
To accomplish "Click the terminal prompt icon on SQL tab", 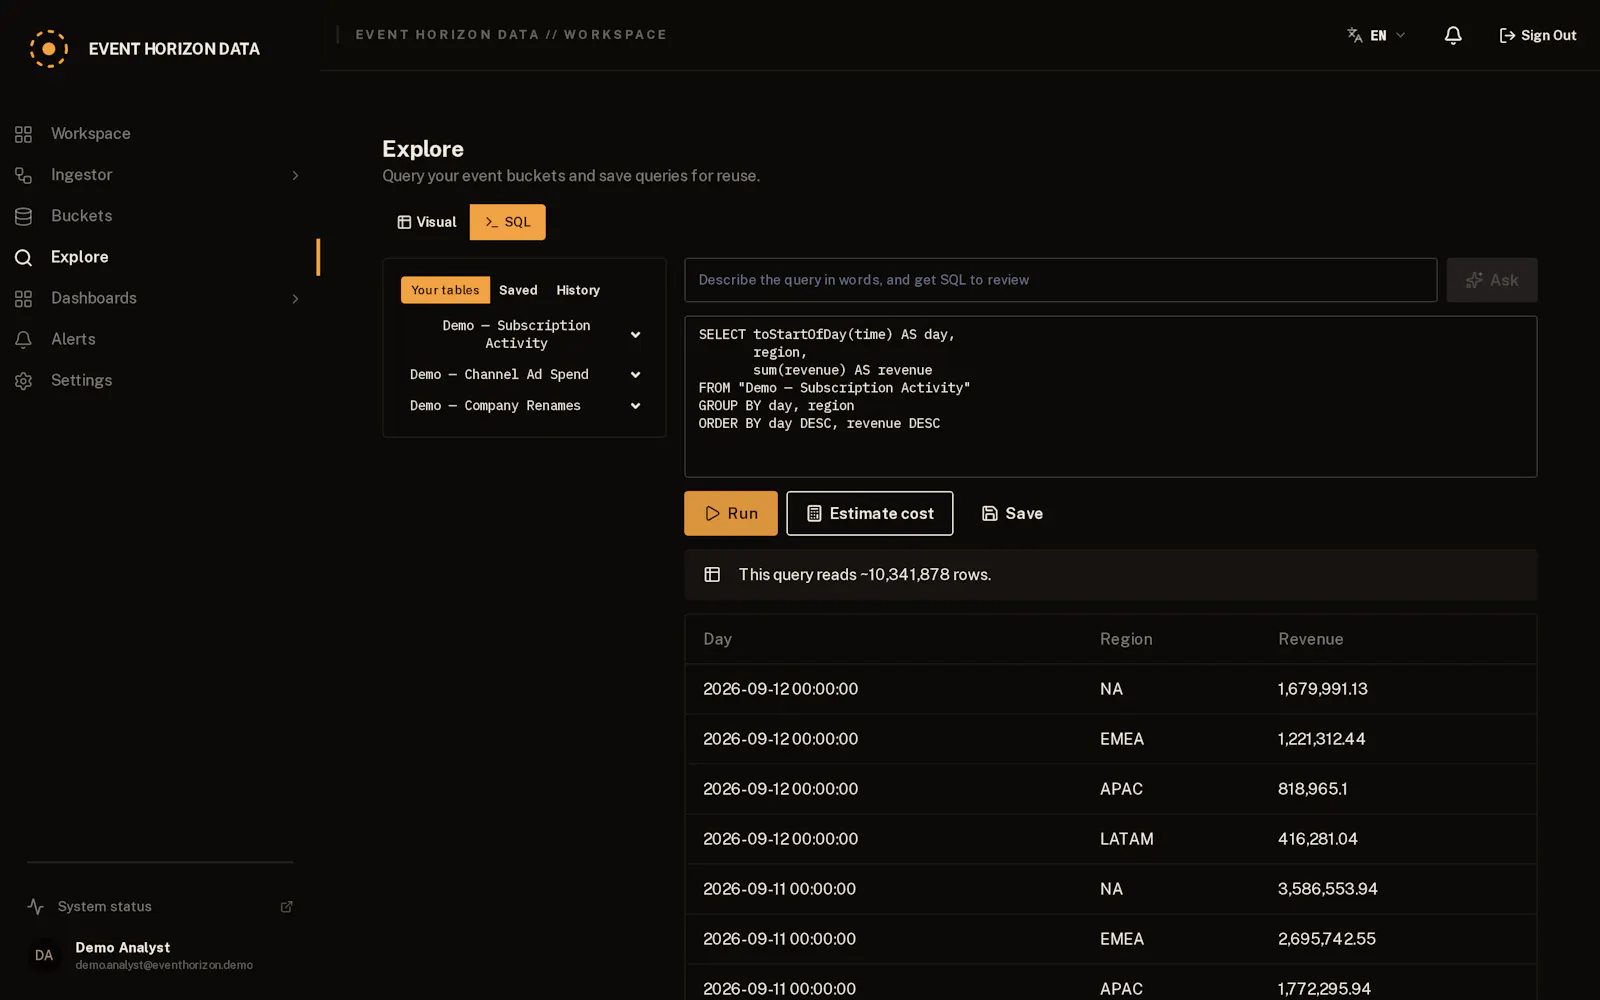I will 491,222.
